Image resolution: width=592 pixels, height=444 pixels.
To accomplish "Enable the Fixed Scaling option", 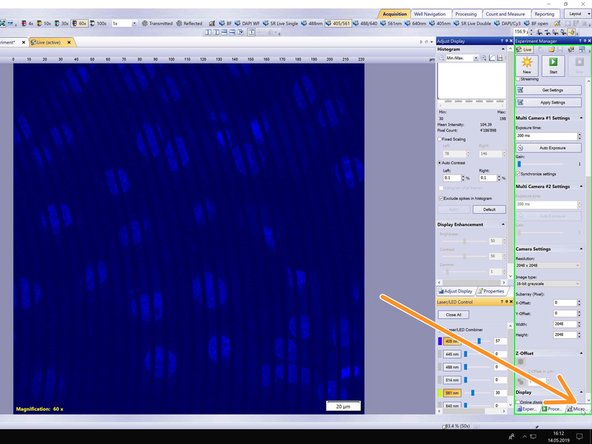I will [440, 139].
